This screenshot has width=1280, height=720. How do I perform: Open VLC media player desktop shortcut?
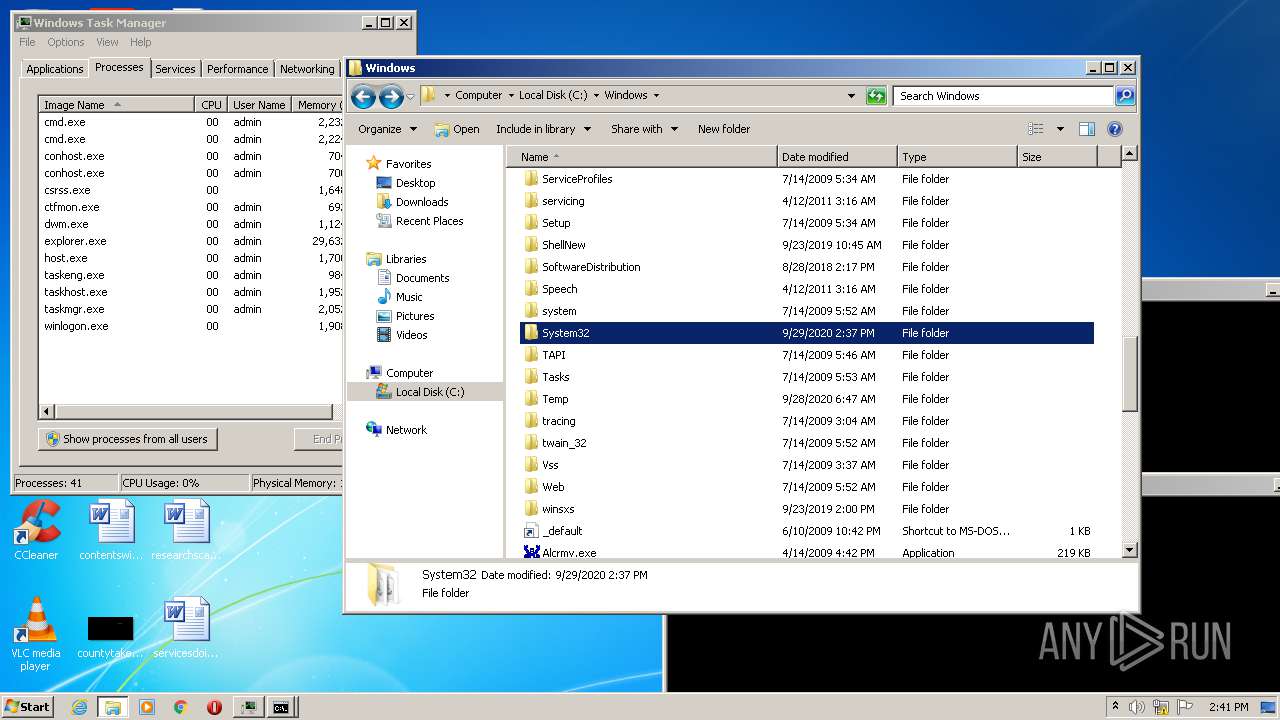tap(36, 634)
